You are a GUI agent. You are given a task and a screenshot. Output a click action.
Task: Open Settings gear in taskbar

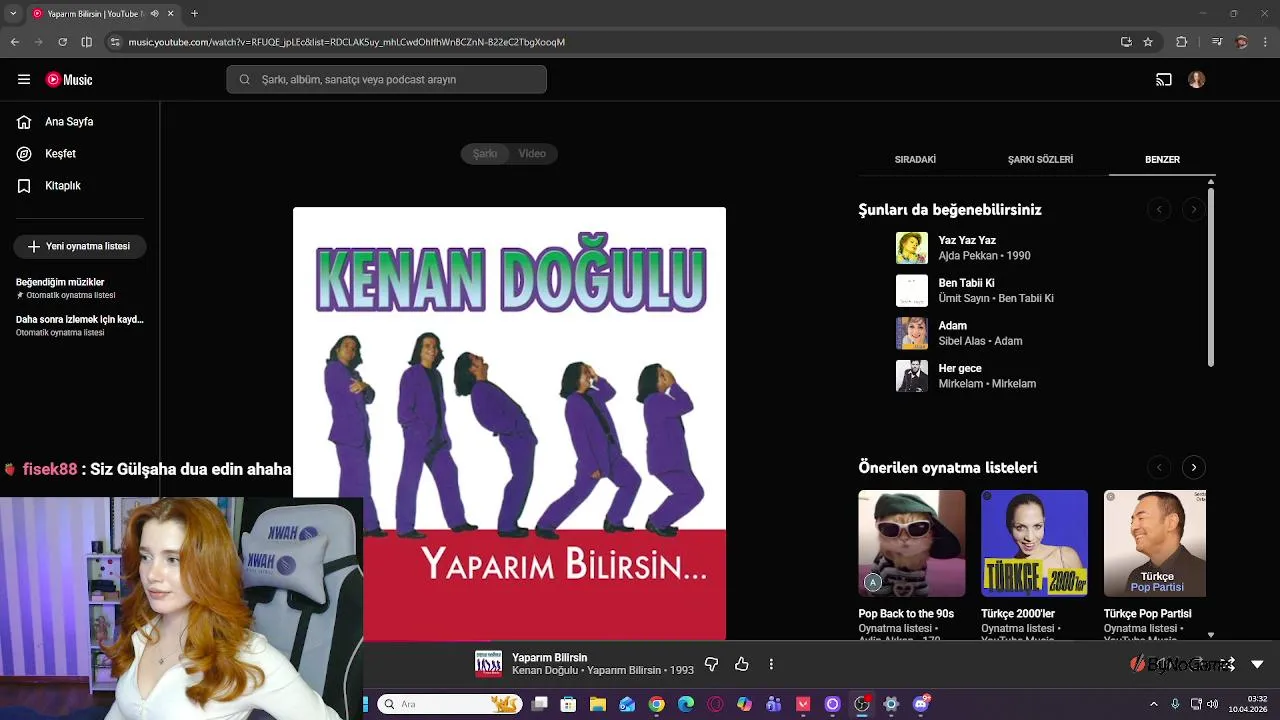[x=891, y=704]
